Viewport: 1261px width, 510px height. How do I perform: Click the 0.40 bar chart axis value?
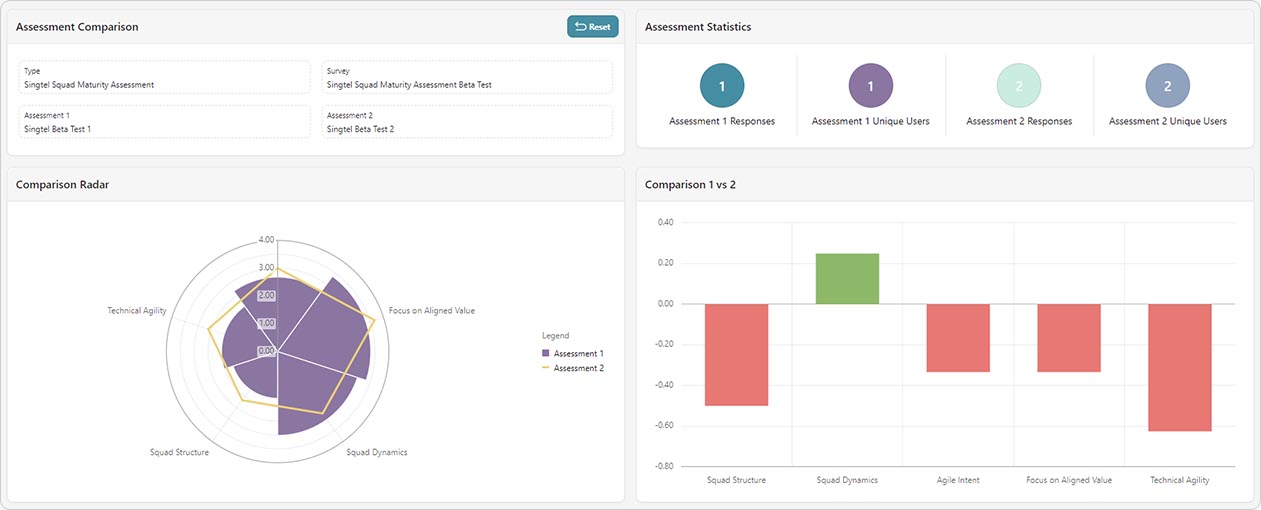(666, 222)
